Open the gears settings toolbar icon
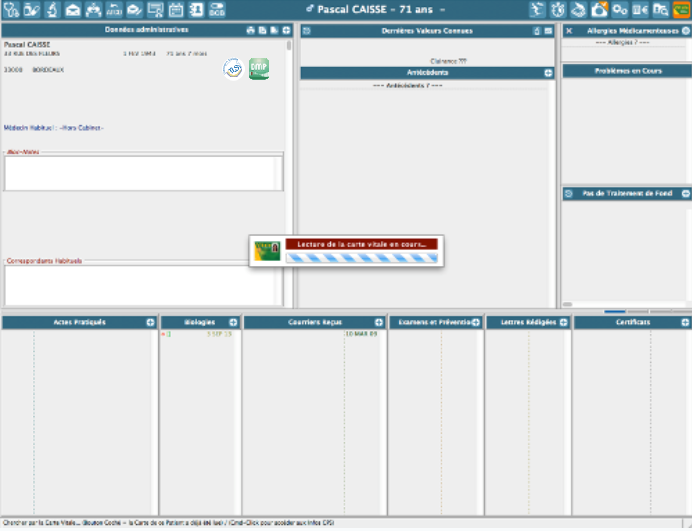692x531 pixels. click(619, 10)
